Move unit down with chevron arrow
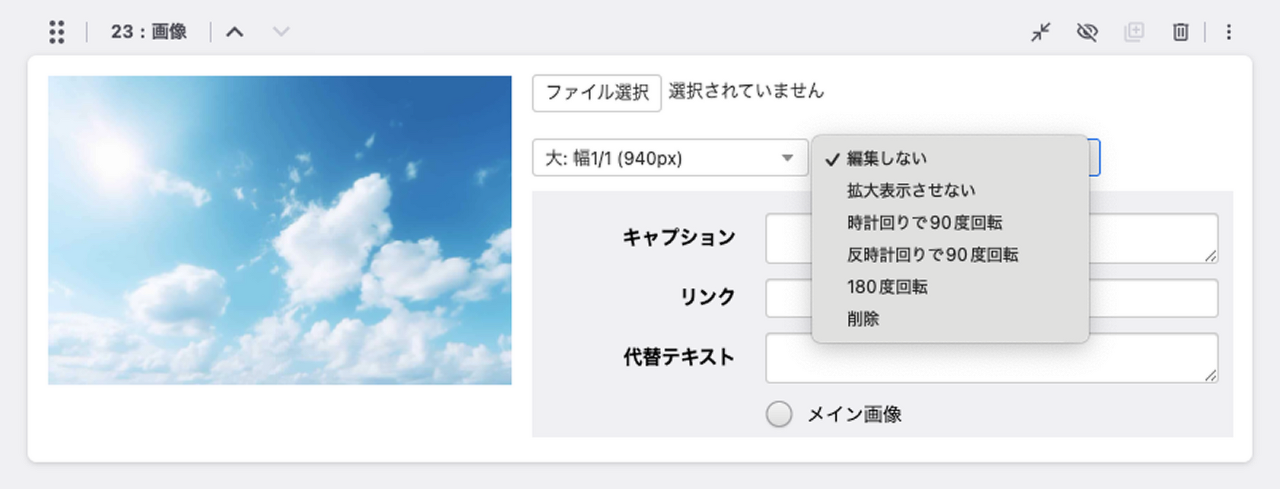 pos(281,32)
